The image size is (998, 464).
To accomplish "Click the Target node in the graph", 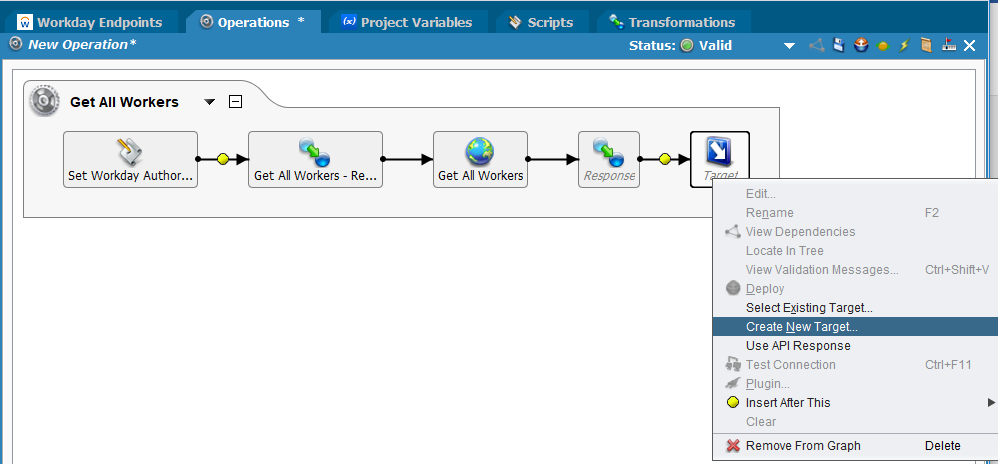I will click(x=719, y=155).
